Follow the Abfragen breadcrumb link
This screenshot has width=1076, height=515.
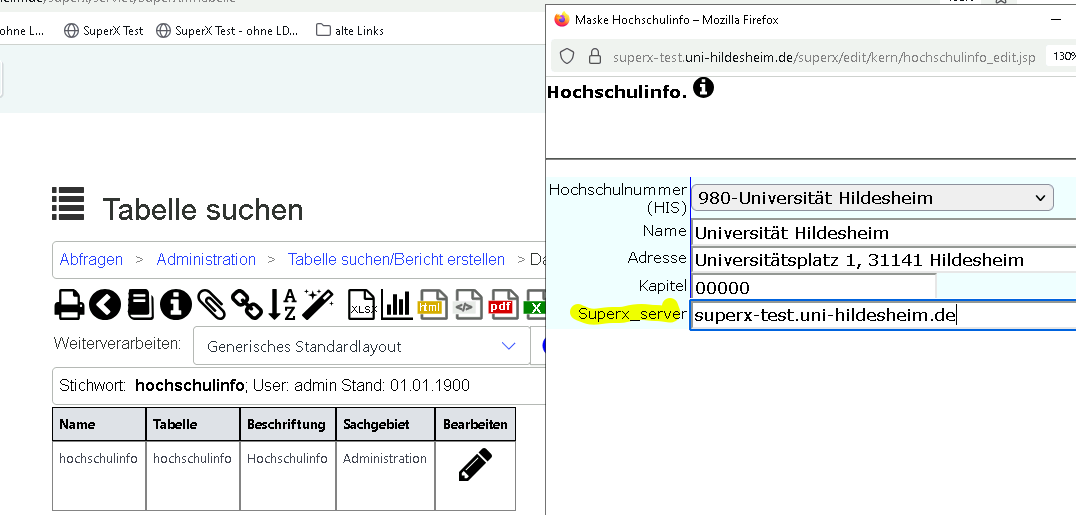91,260
